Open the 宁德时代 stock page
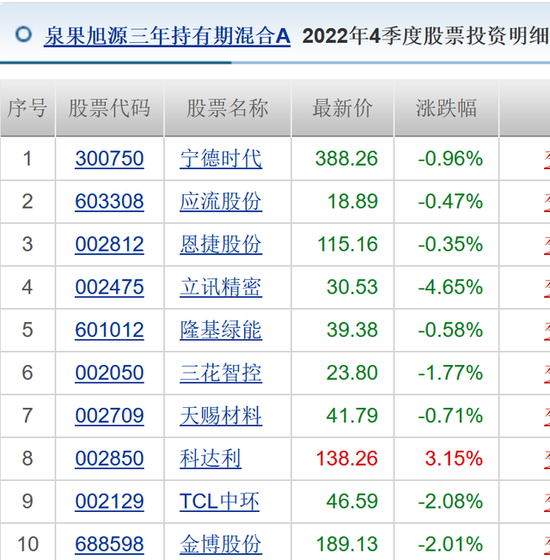 221,159
